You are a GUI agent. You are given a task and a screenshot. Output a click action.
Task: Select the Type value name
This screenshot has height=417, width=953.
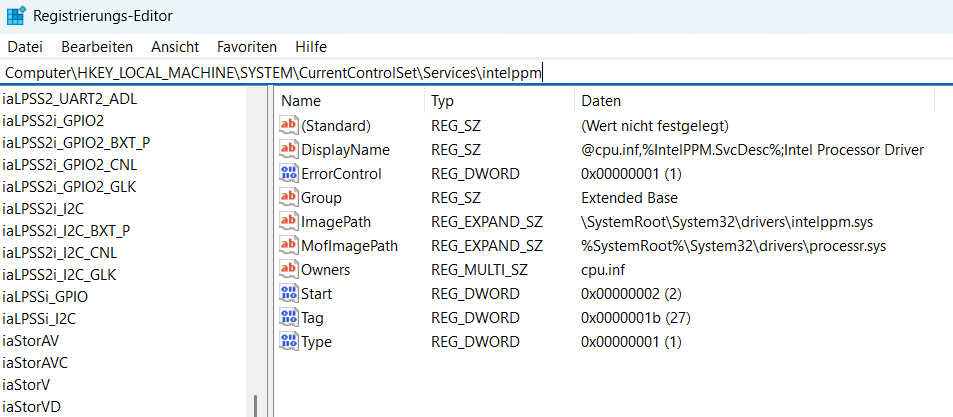(317, 342)
